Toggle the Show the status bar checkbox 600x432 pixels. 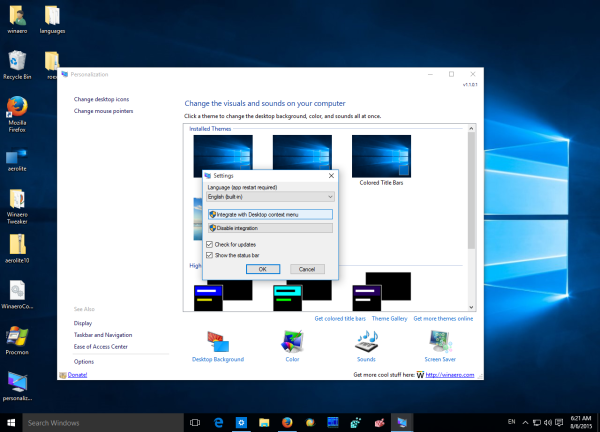[x=209, y=255]
